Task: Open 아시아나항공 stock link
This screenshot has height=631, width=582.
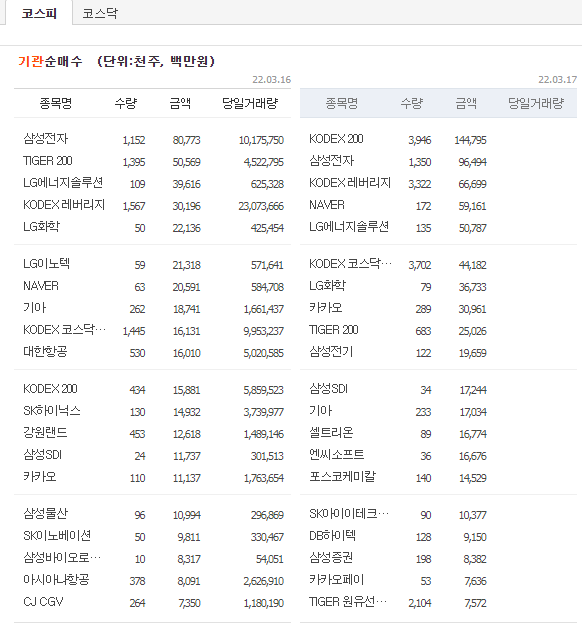Action: [x=56, y=580]
